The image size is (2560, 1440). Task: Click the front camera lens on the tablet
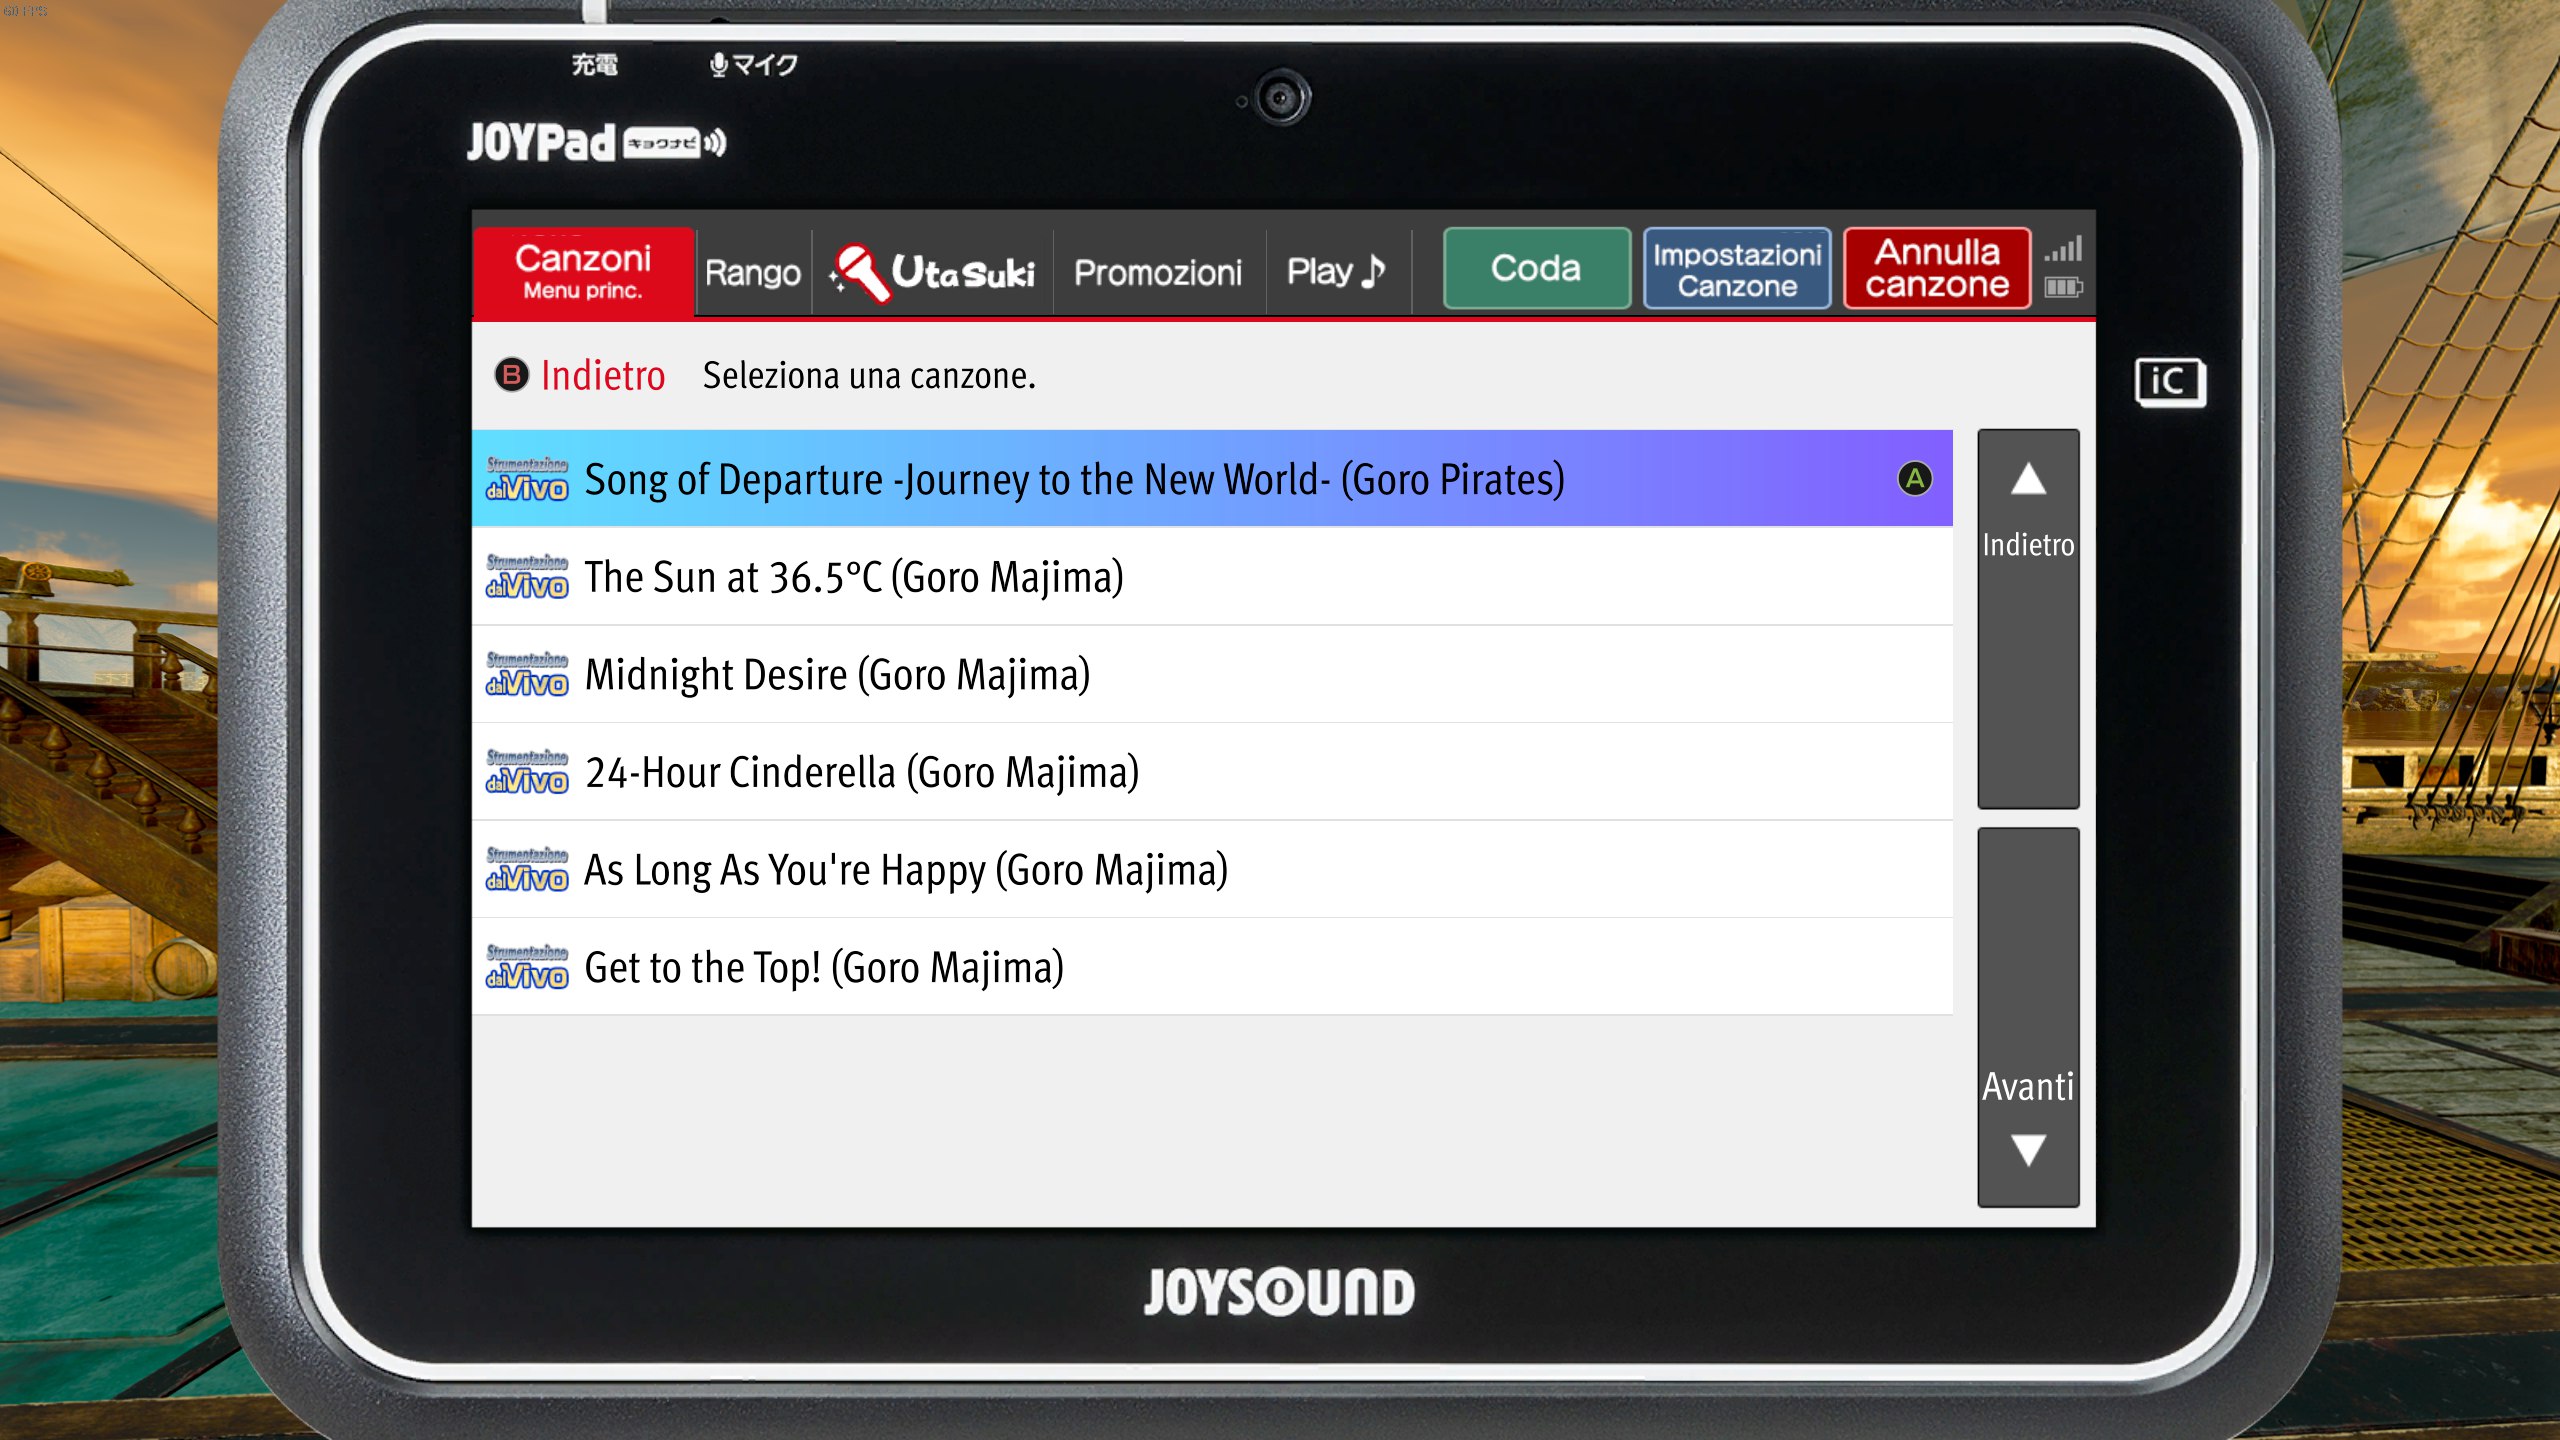coord(1280,98)
